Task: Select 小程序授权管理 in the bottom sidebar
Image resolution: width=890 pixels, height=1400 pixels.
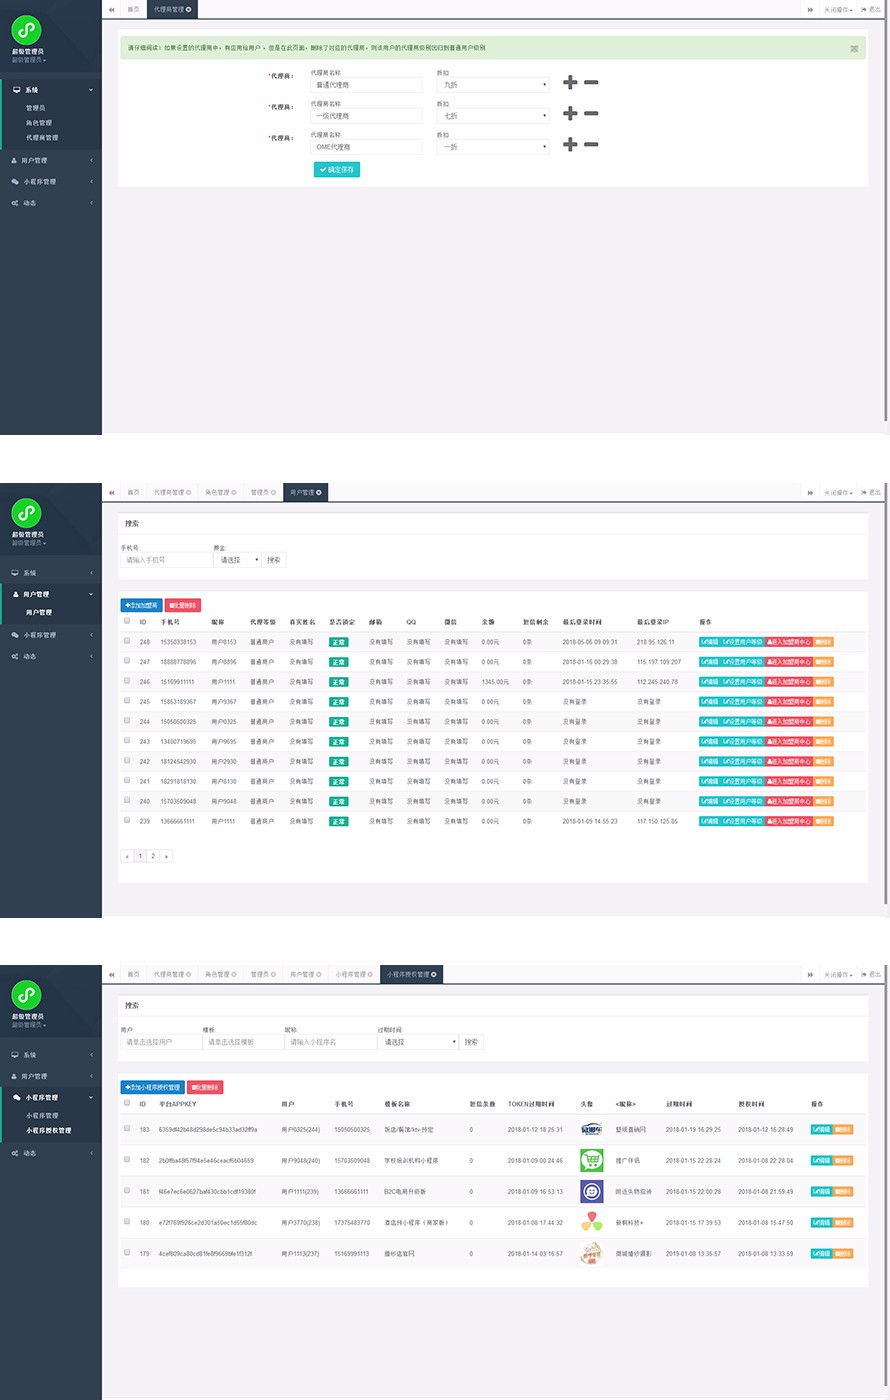Action: (x=49, y=1131)
